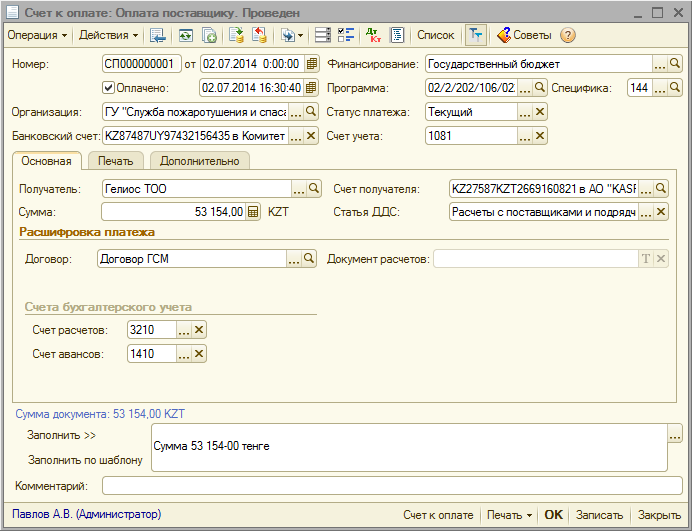The image size is (692, 531).
Task: Click the ДтКт postings icon in toolbar
Action: [x=374, y=35]
